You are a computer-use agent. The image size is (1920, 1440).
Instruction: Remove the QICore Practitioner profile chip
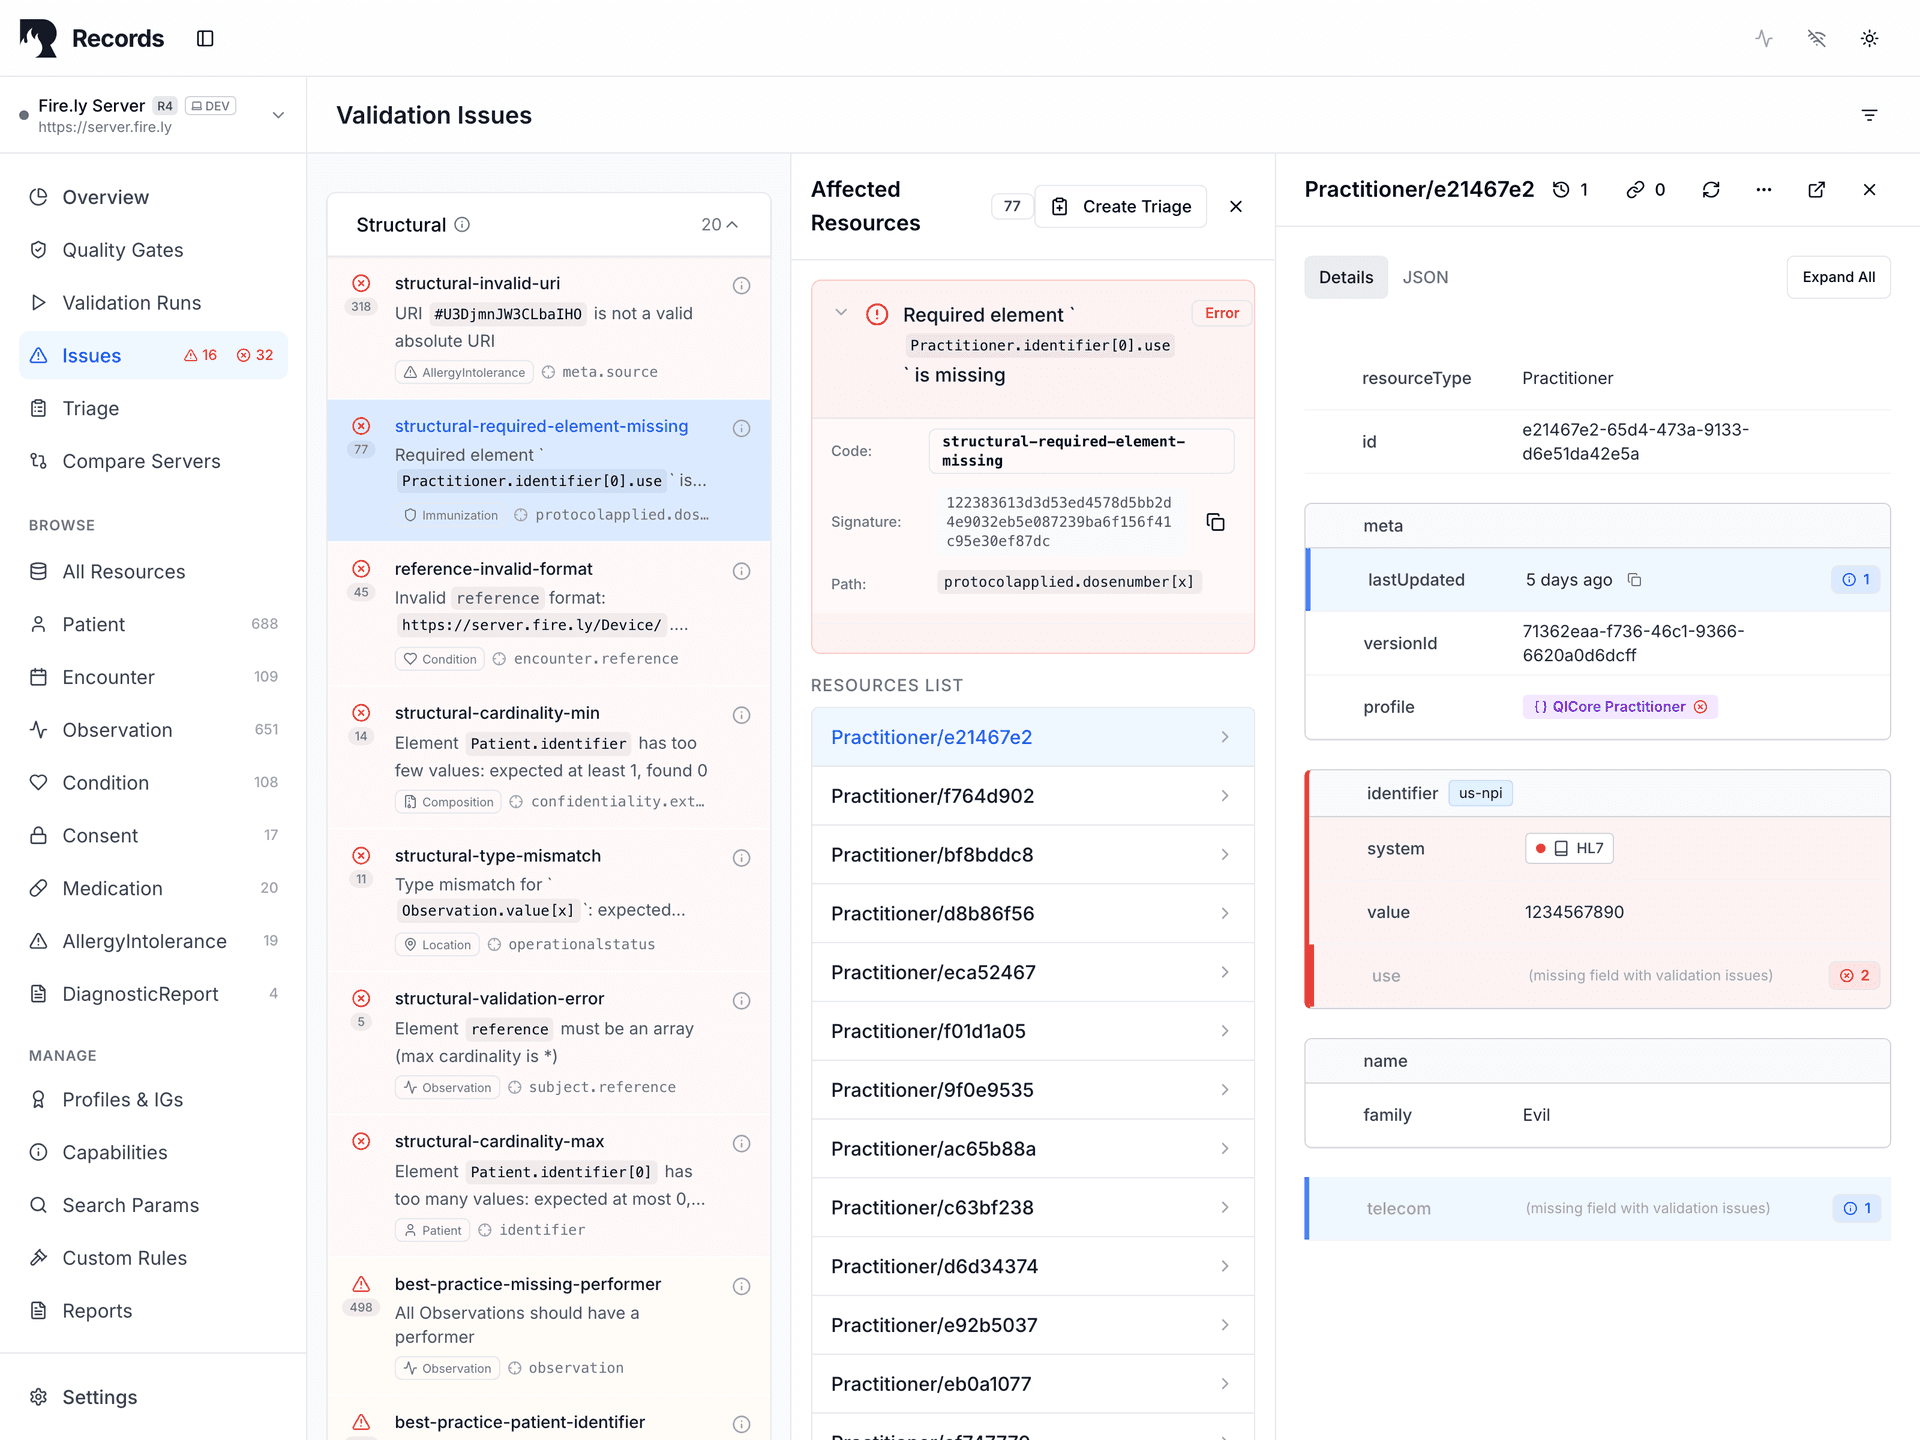click(x=1702, y=706)
